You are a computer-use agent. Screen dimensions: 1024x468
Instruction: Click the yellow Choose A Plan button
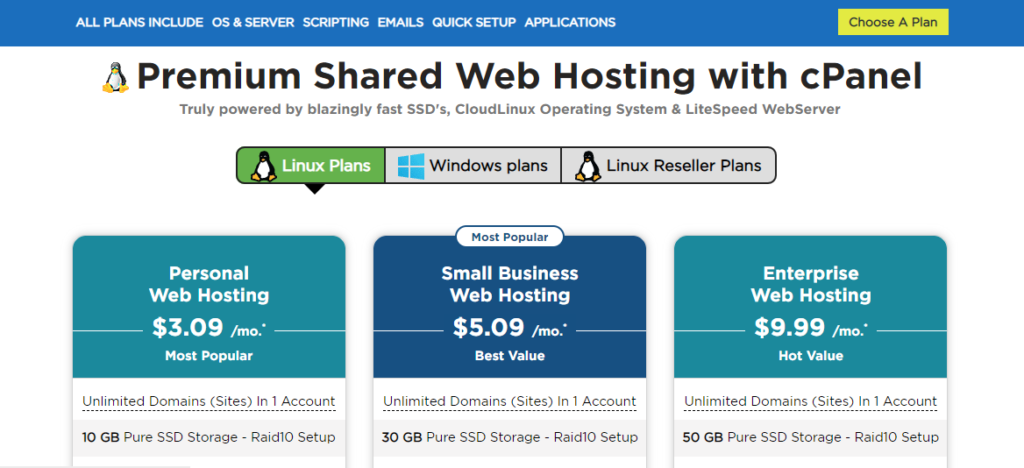(x=893, y=22)
